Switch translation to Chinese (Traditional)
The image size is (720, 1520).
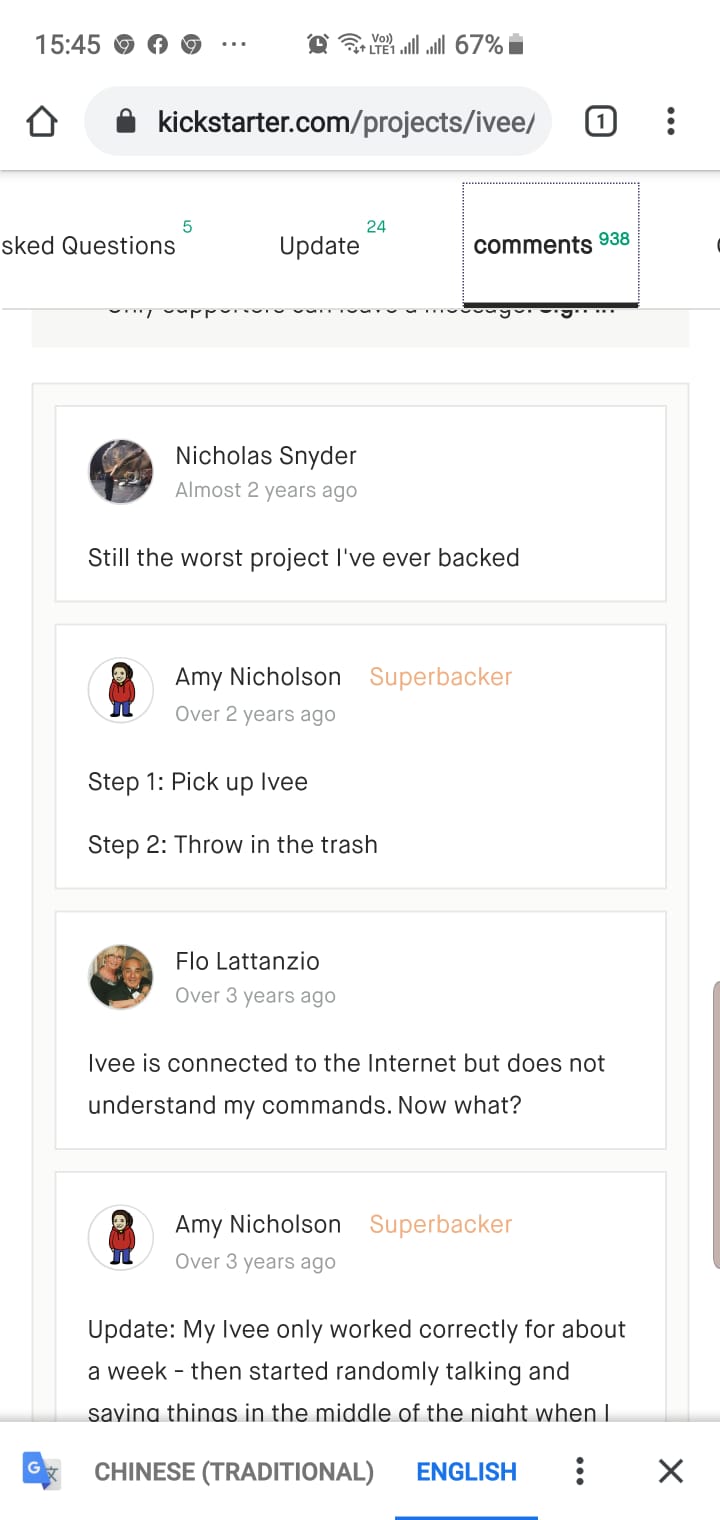(x=234, y=1472)
